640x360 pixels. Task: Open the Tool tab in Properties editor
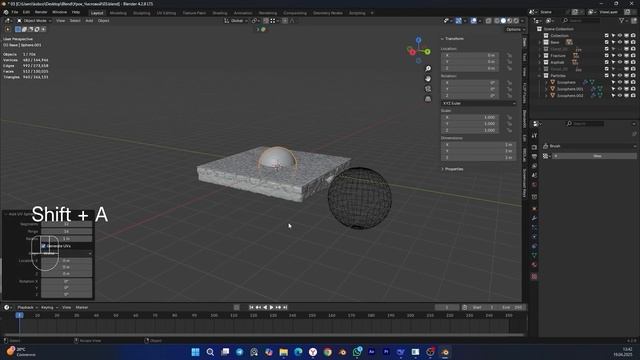click(x=534, y=136)
